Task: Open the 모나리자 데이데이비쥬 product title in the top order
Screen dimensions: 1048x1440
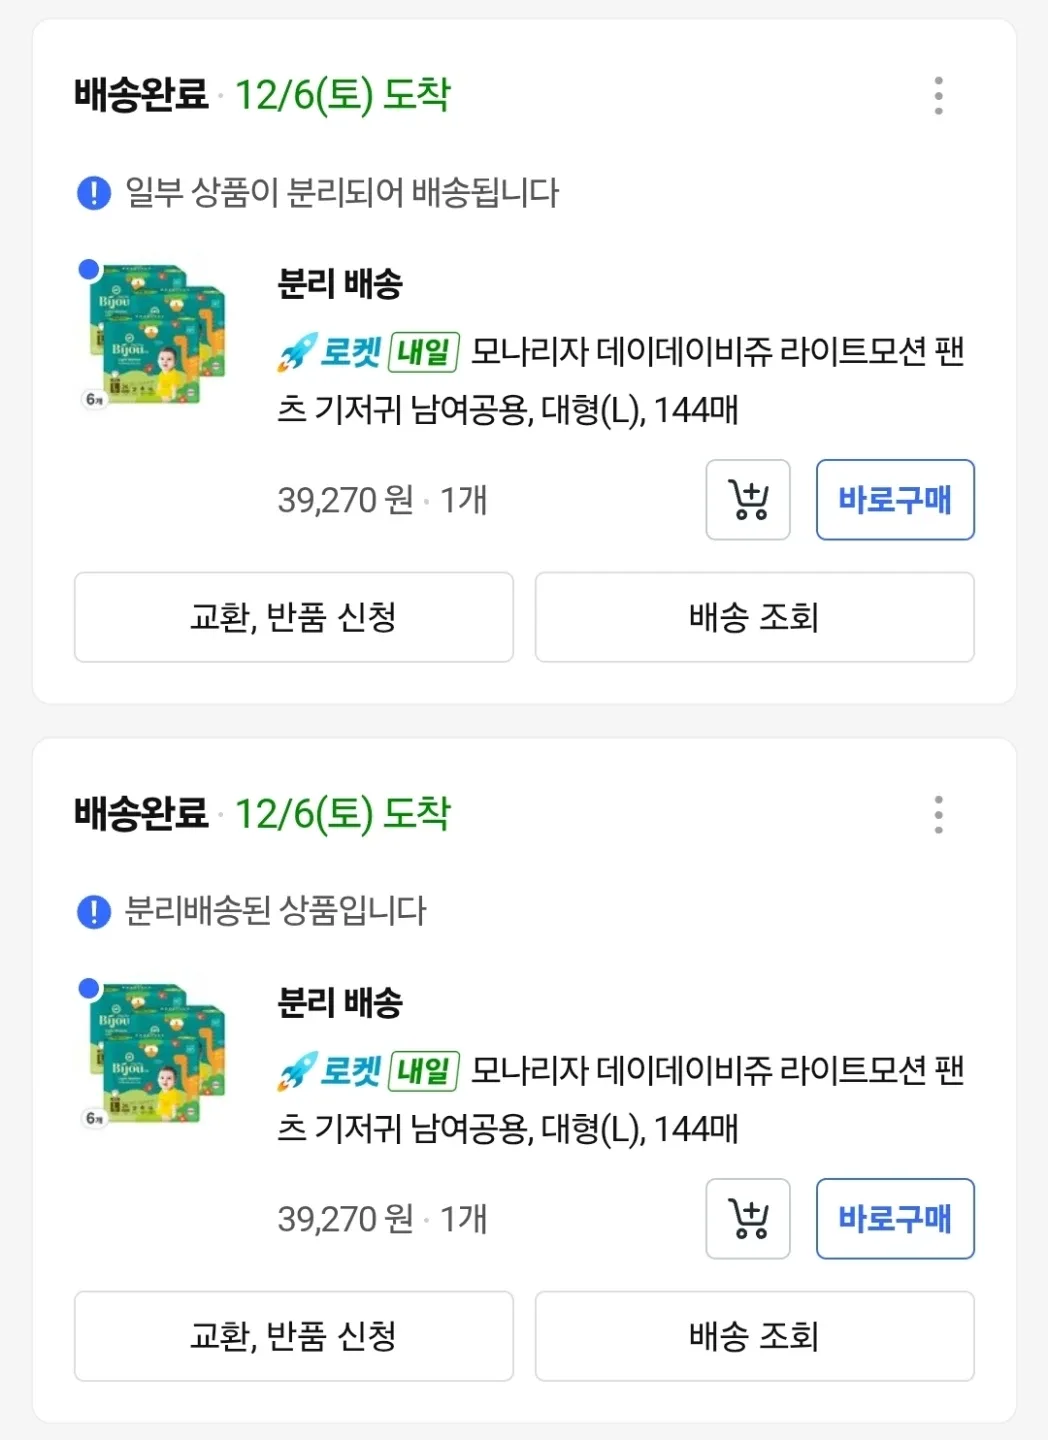Action: click(x=620, y=380)
